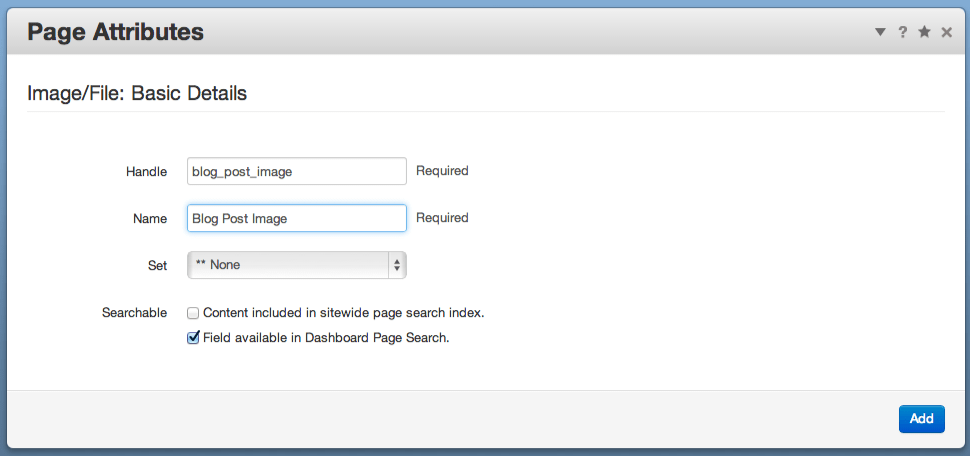Click the Page Attributes title bar text
970x456 pixels.
(116, 32)
